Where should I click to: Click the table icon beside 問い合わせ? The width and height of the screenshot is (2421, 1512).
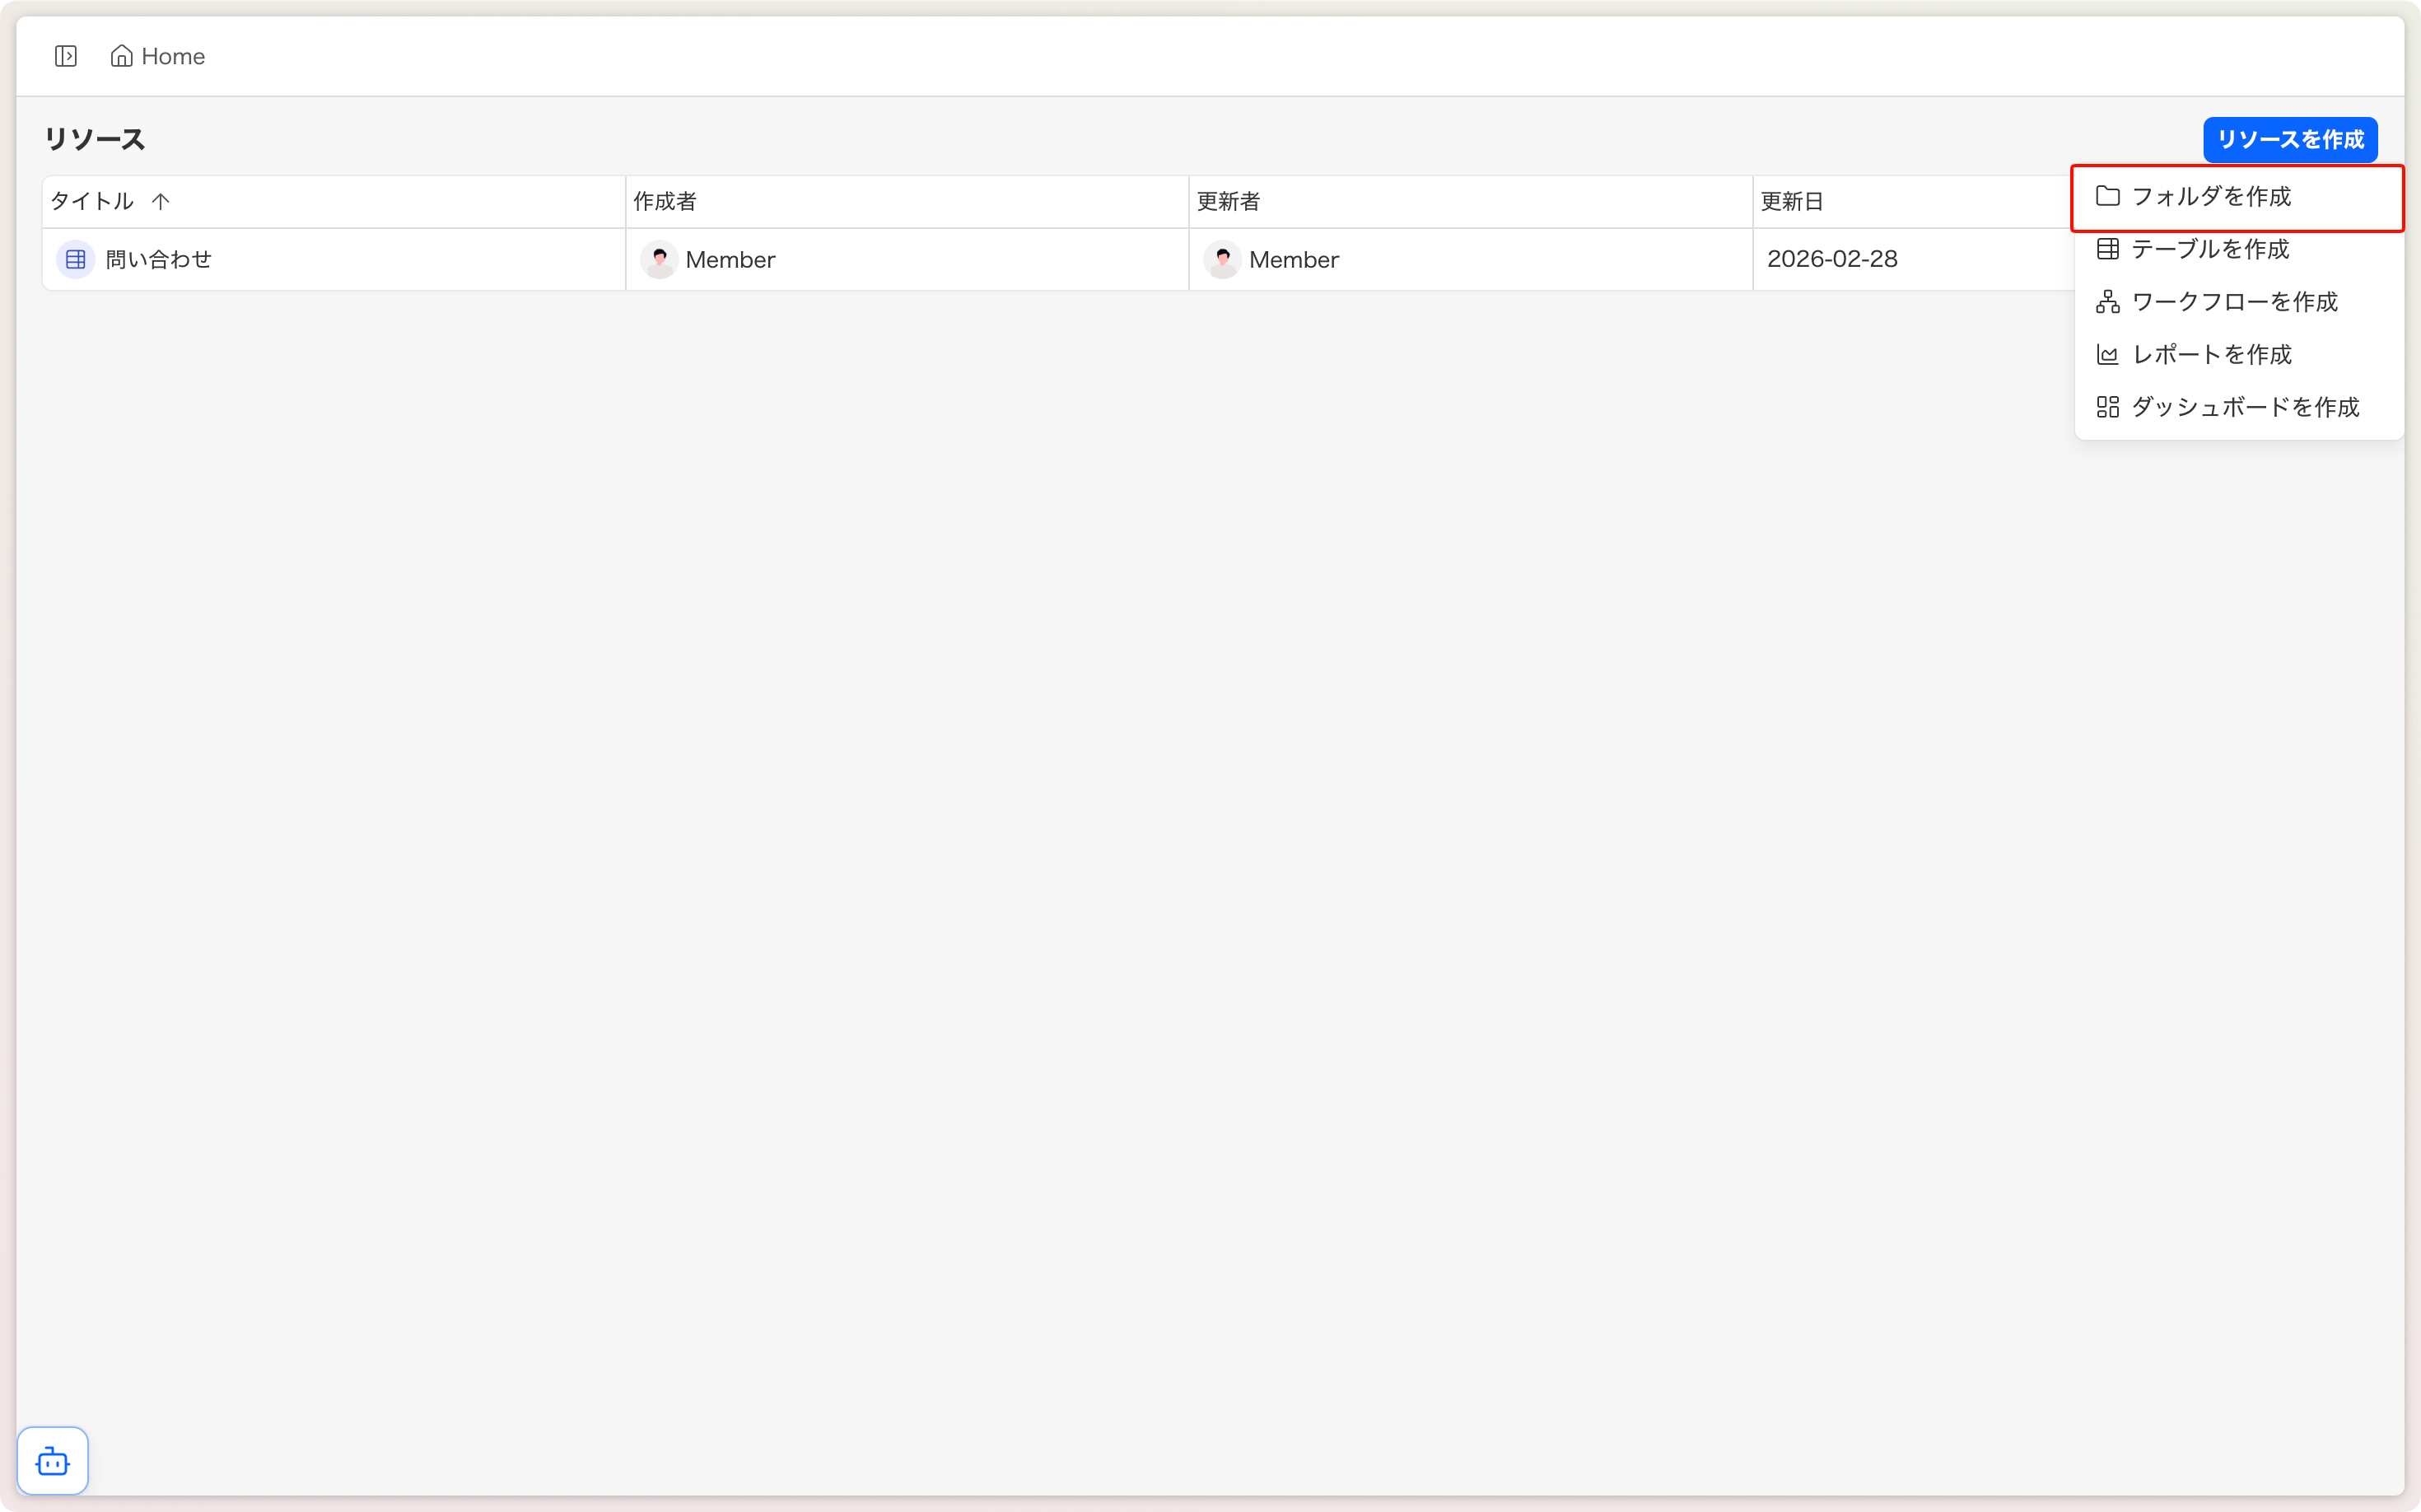pyautogui.click(x=76, y=260)
